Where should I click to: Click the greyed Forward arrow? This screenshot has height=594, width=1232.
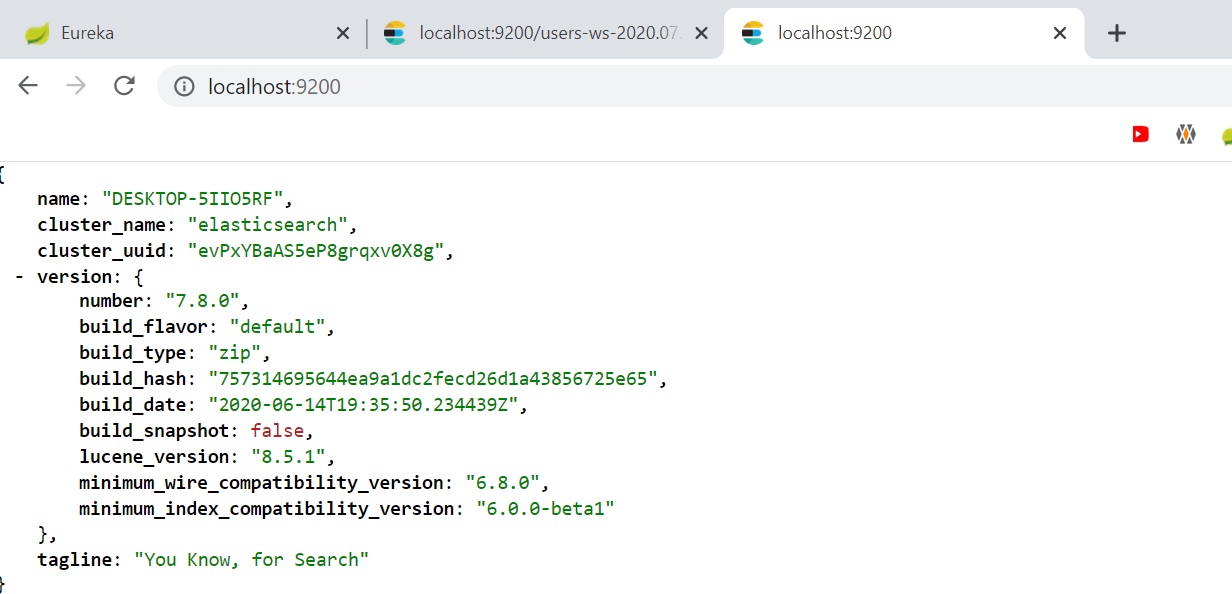76,86
